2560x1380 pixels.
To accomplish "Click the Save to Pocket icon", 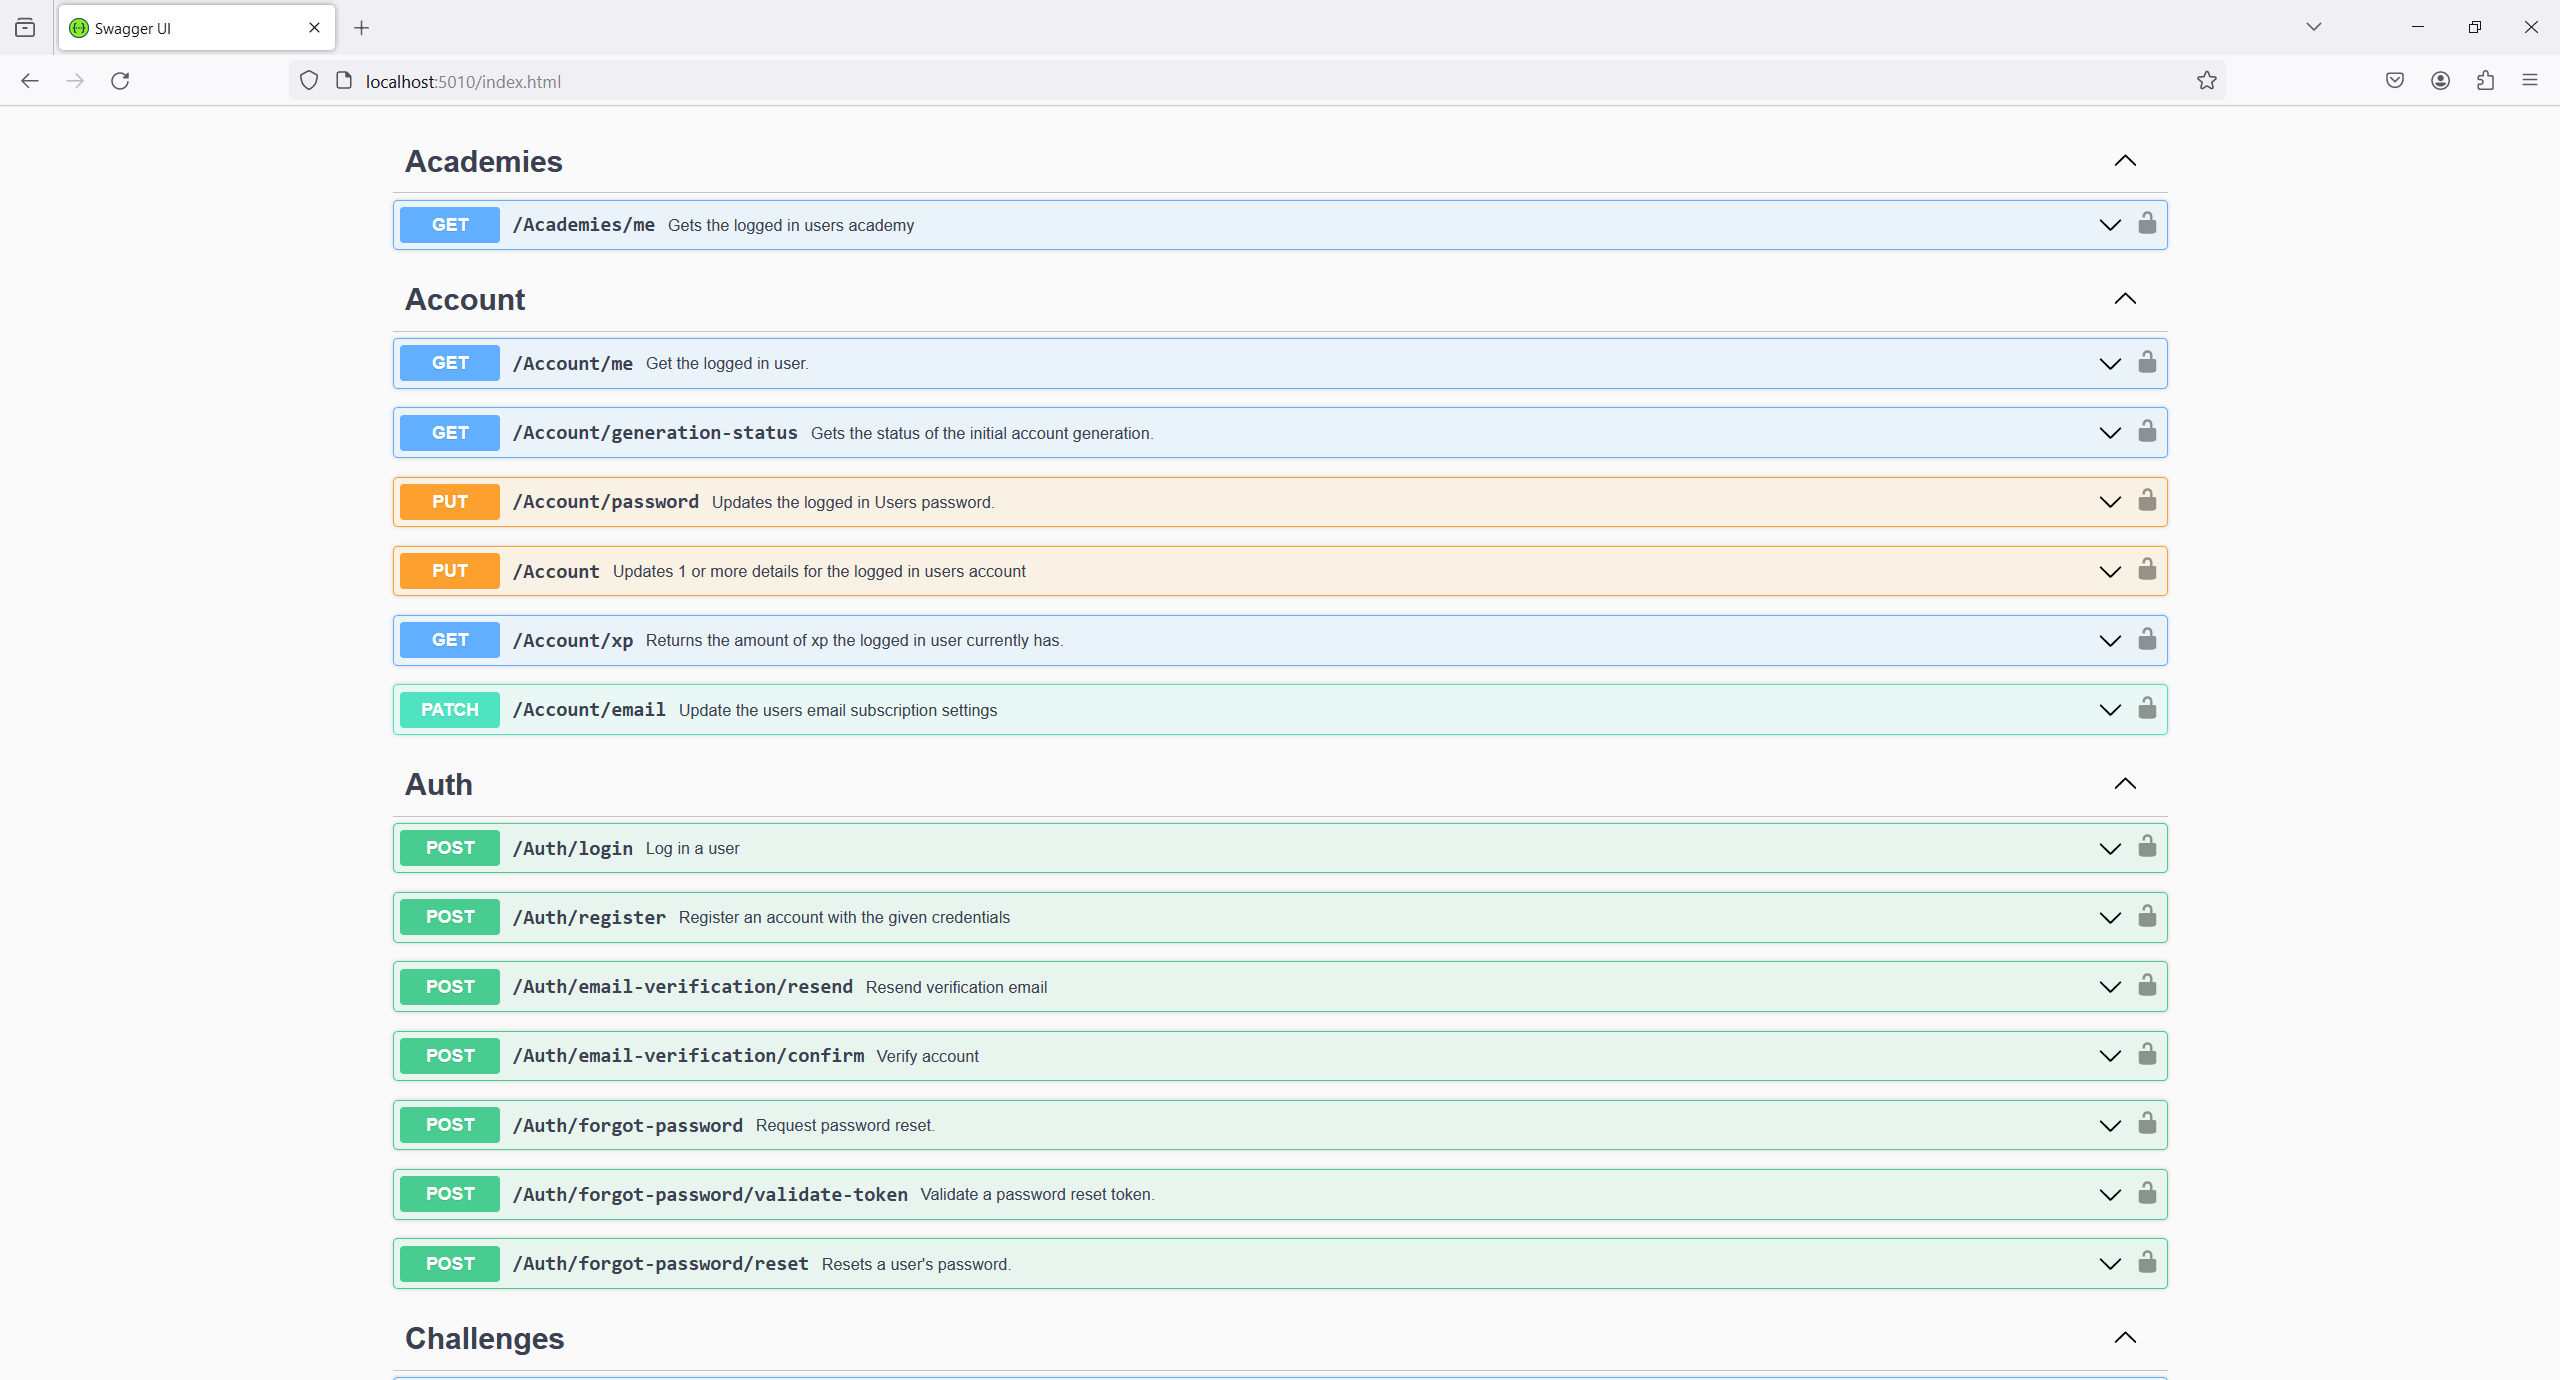I will [x=2394, y=81].
